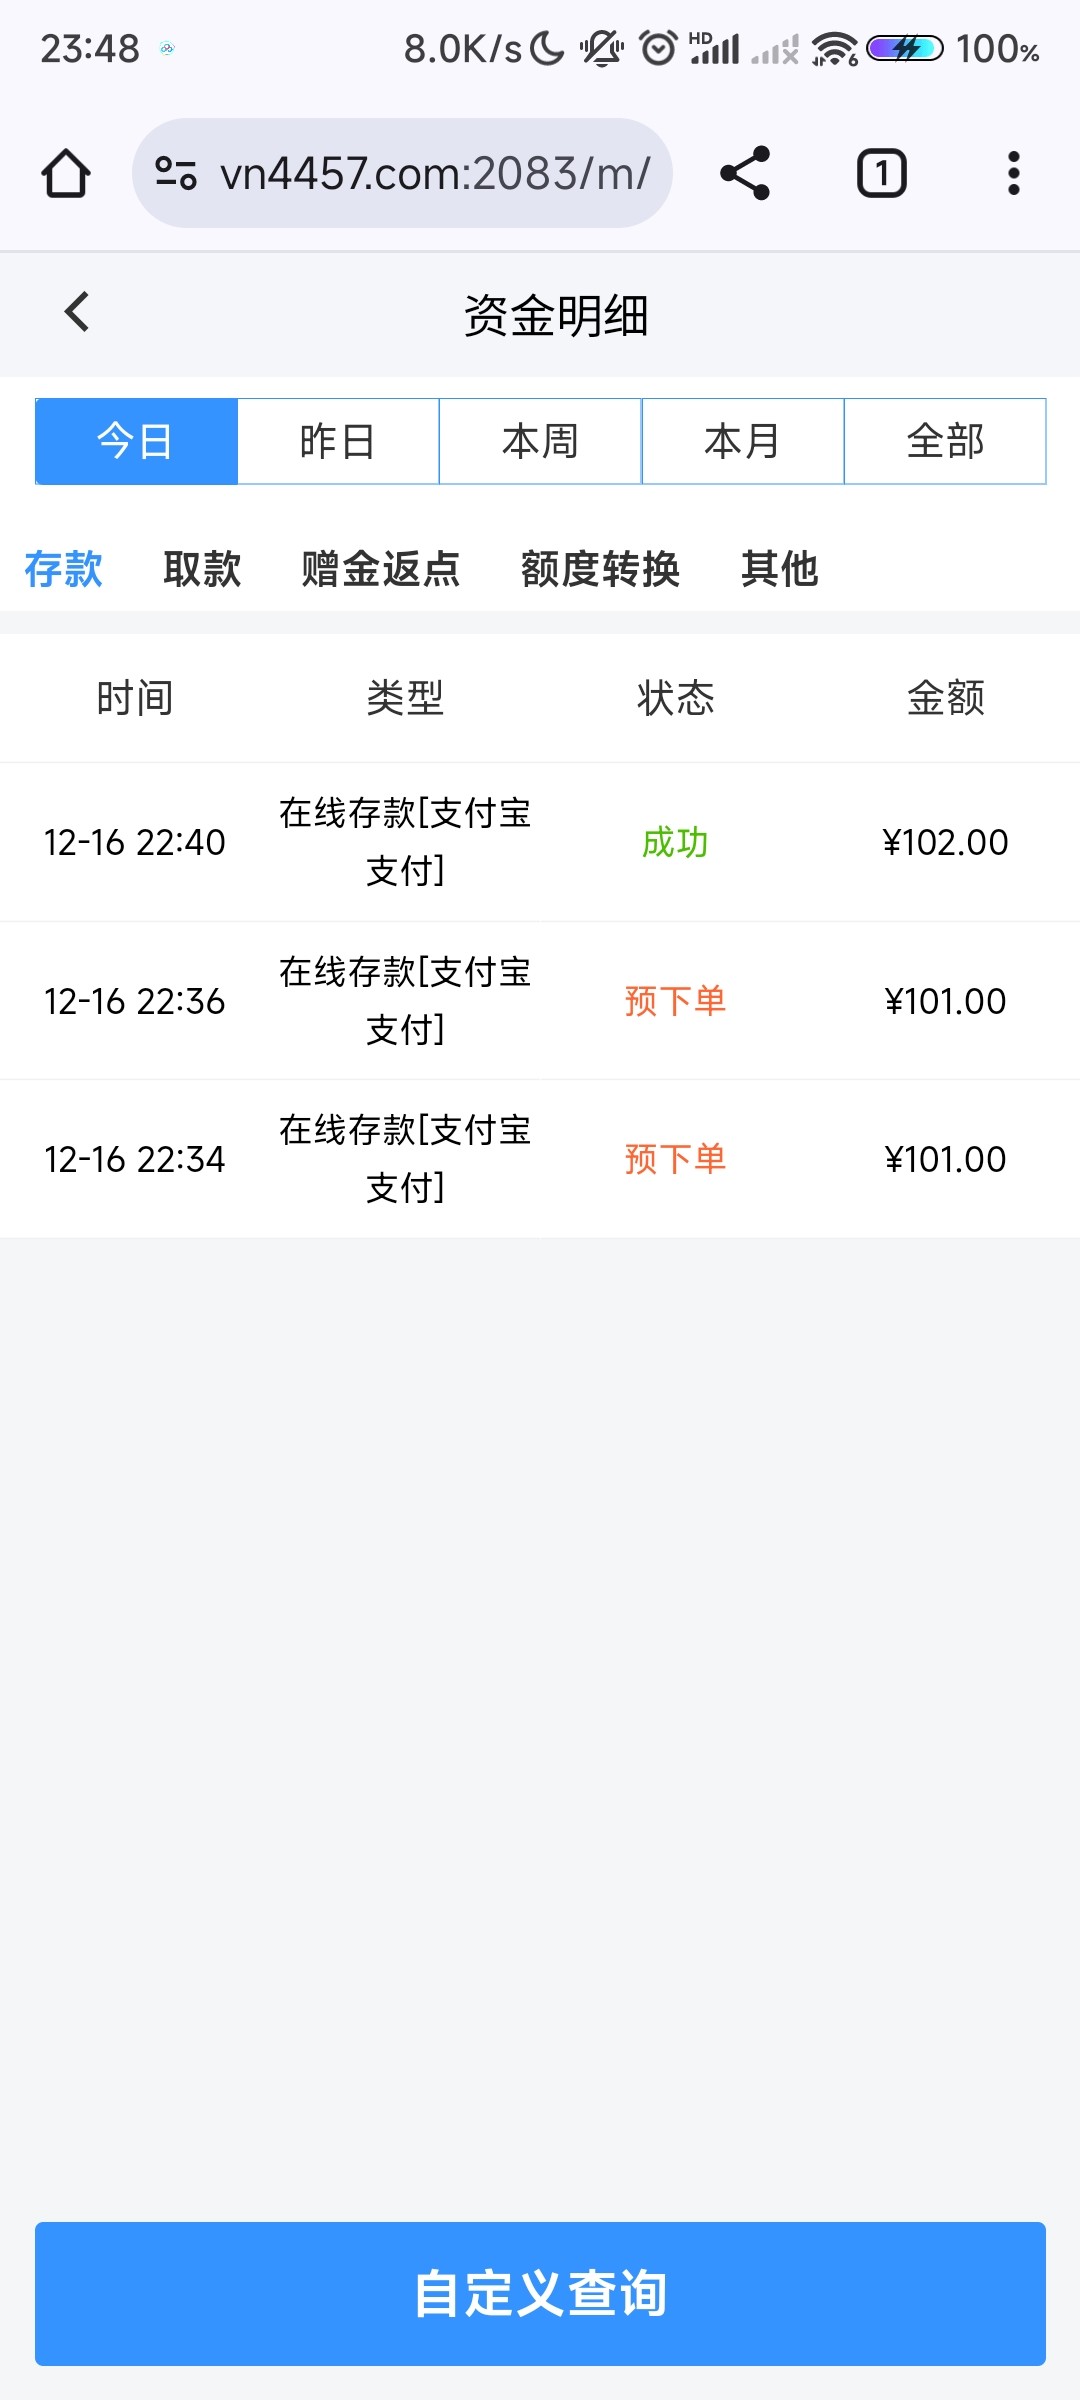Click the 自定义查询 button
This screenshot has height=2400, width=1080.
pos(540,2293)
